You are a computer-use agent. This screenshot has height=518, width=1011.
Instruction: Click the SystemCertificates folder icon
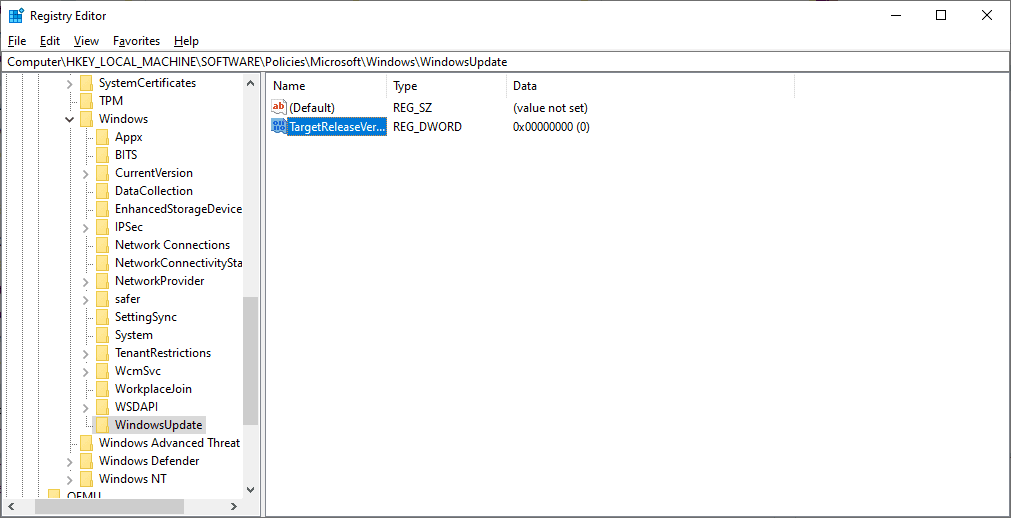click(87, 83)
